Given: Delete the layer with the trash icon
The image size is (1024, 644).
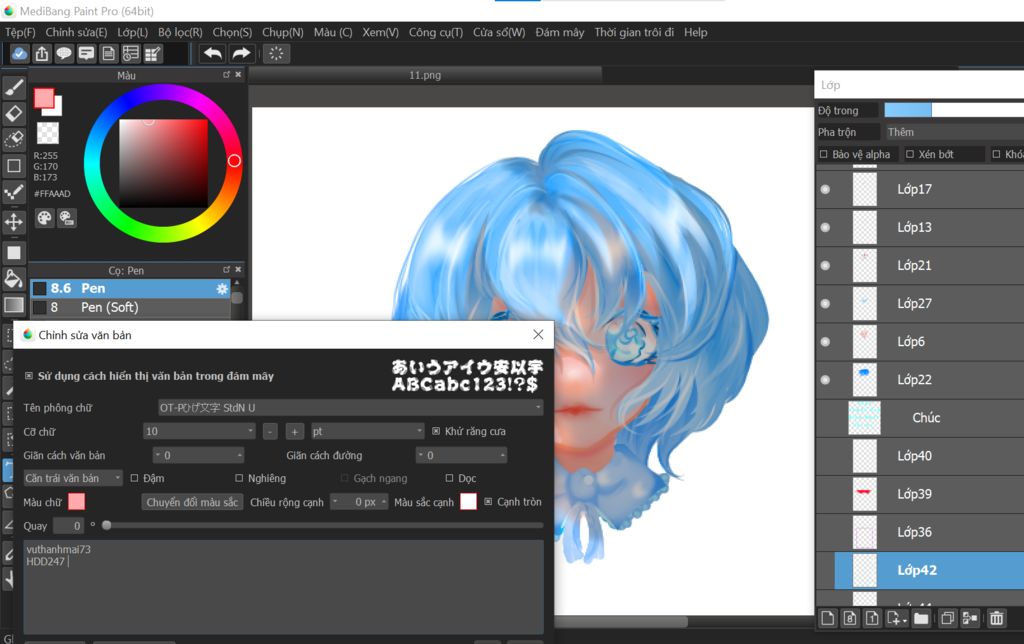Looking at the screenshot, I should pos(996,618).
